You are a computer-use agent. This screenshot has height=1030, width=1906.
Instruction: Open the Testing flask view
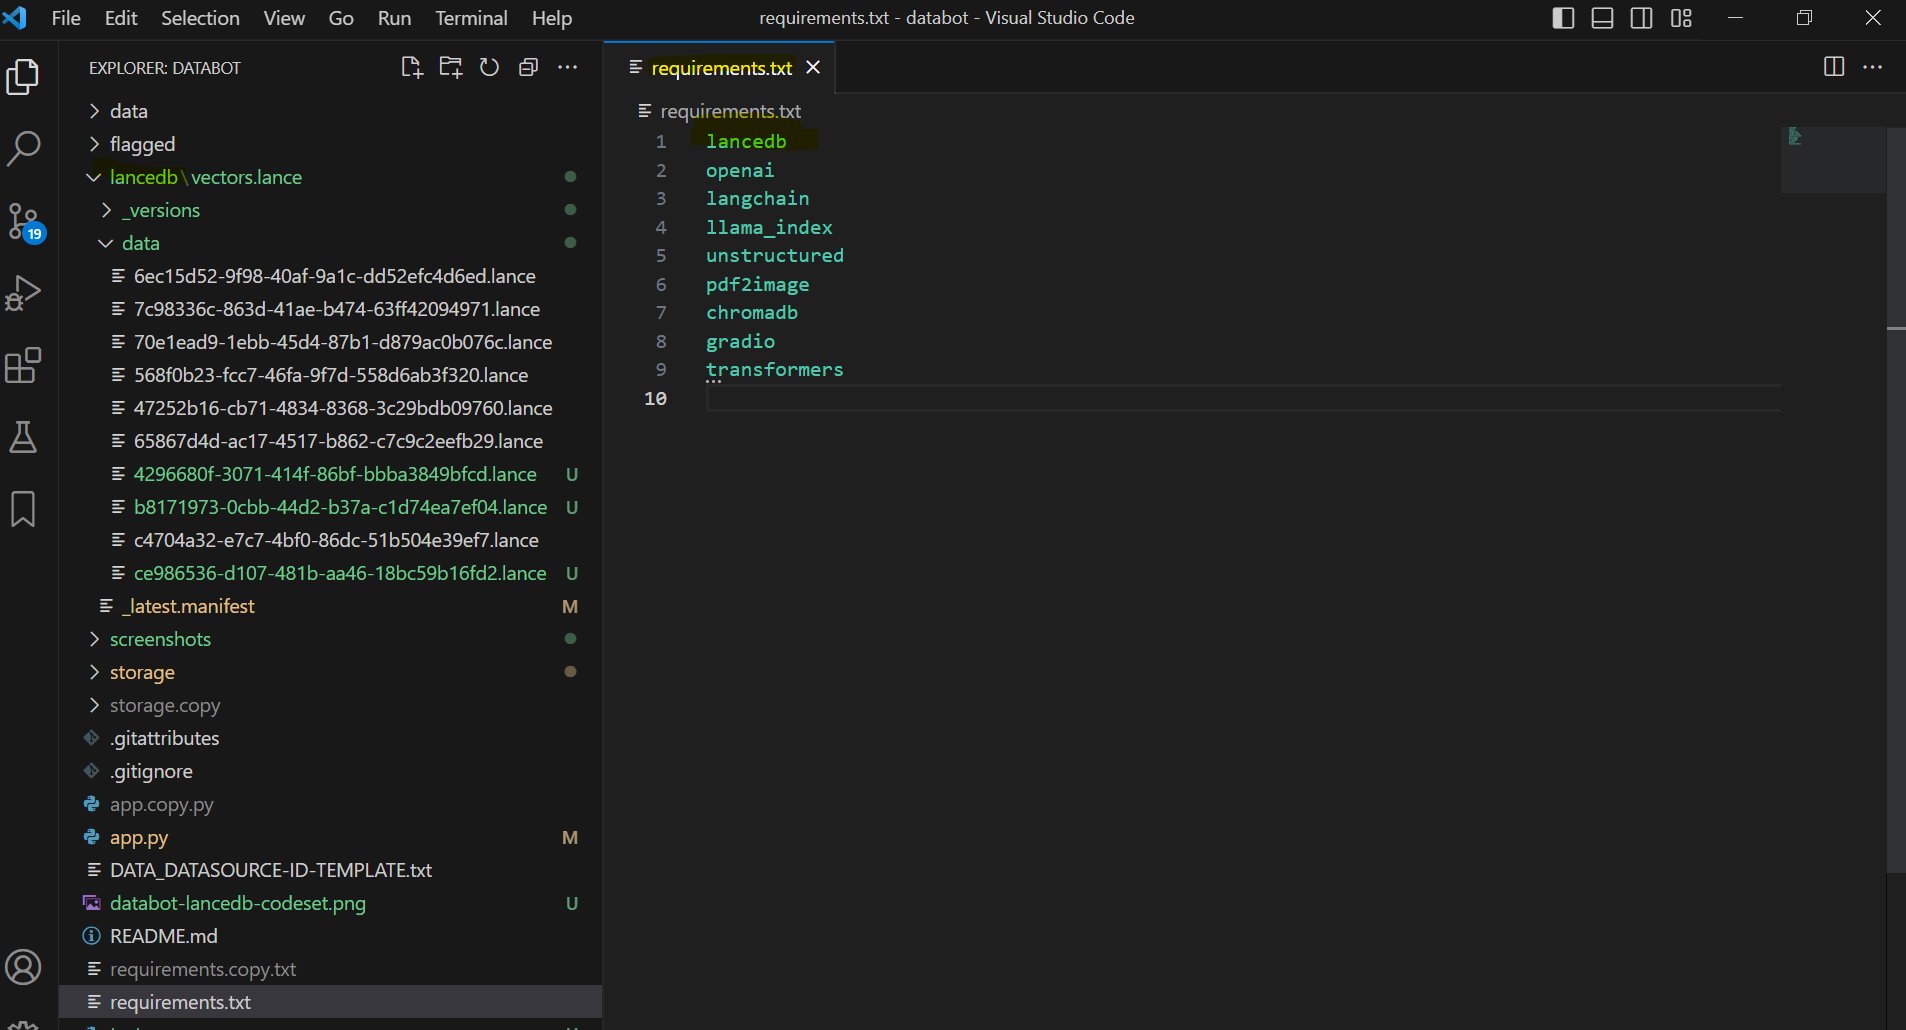coord(23,437)
